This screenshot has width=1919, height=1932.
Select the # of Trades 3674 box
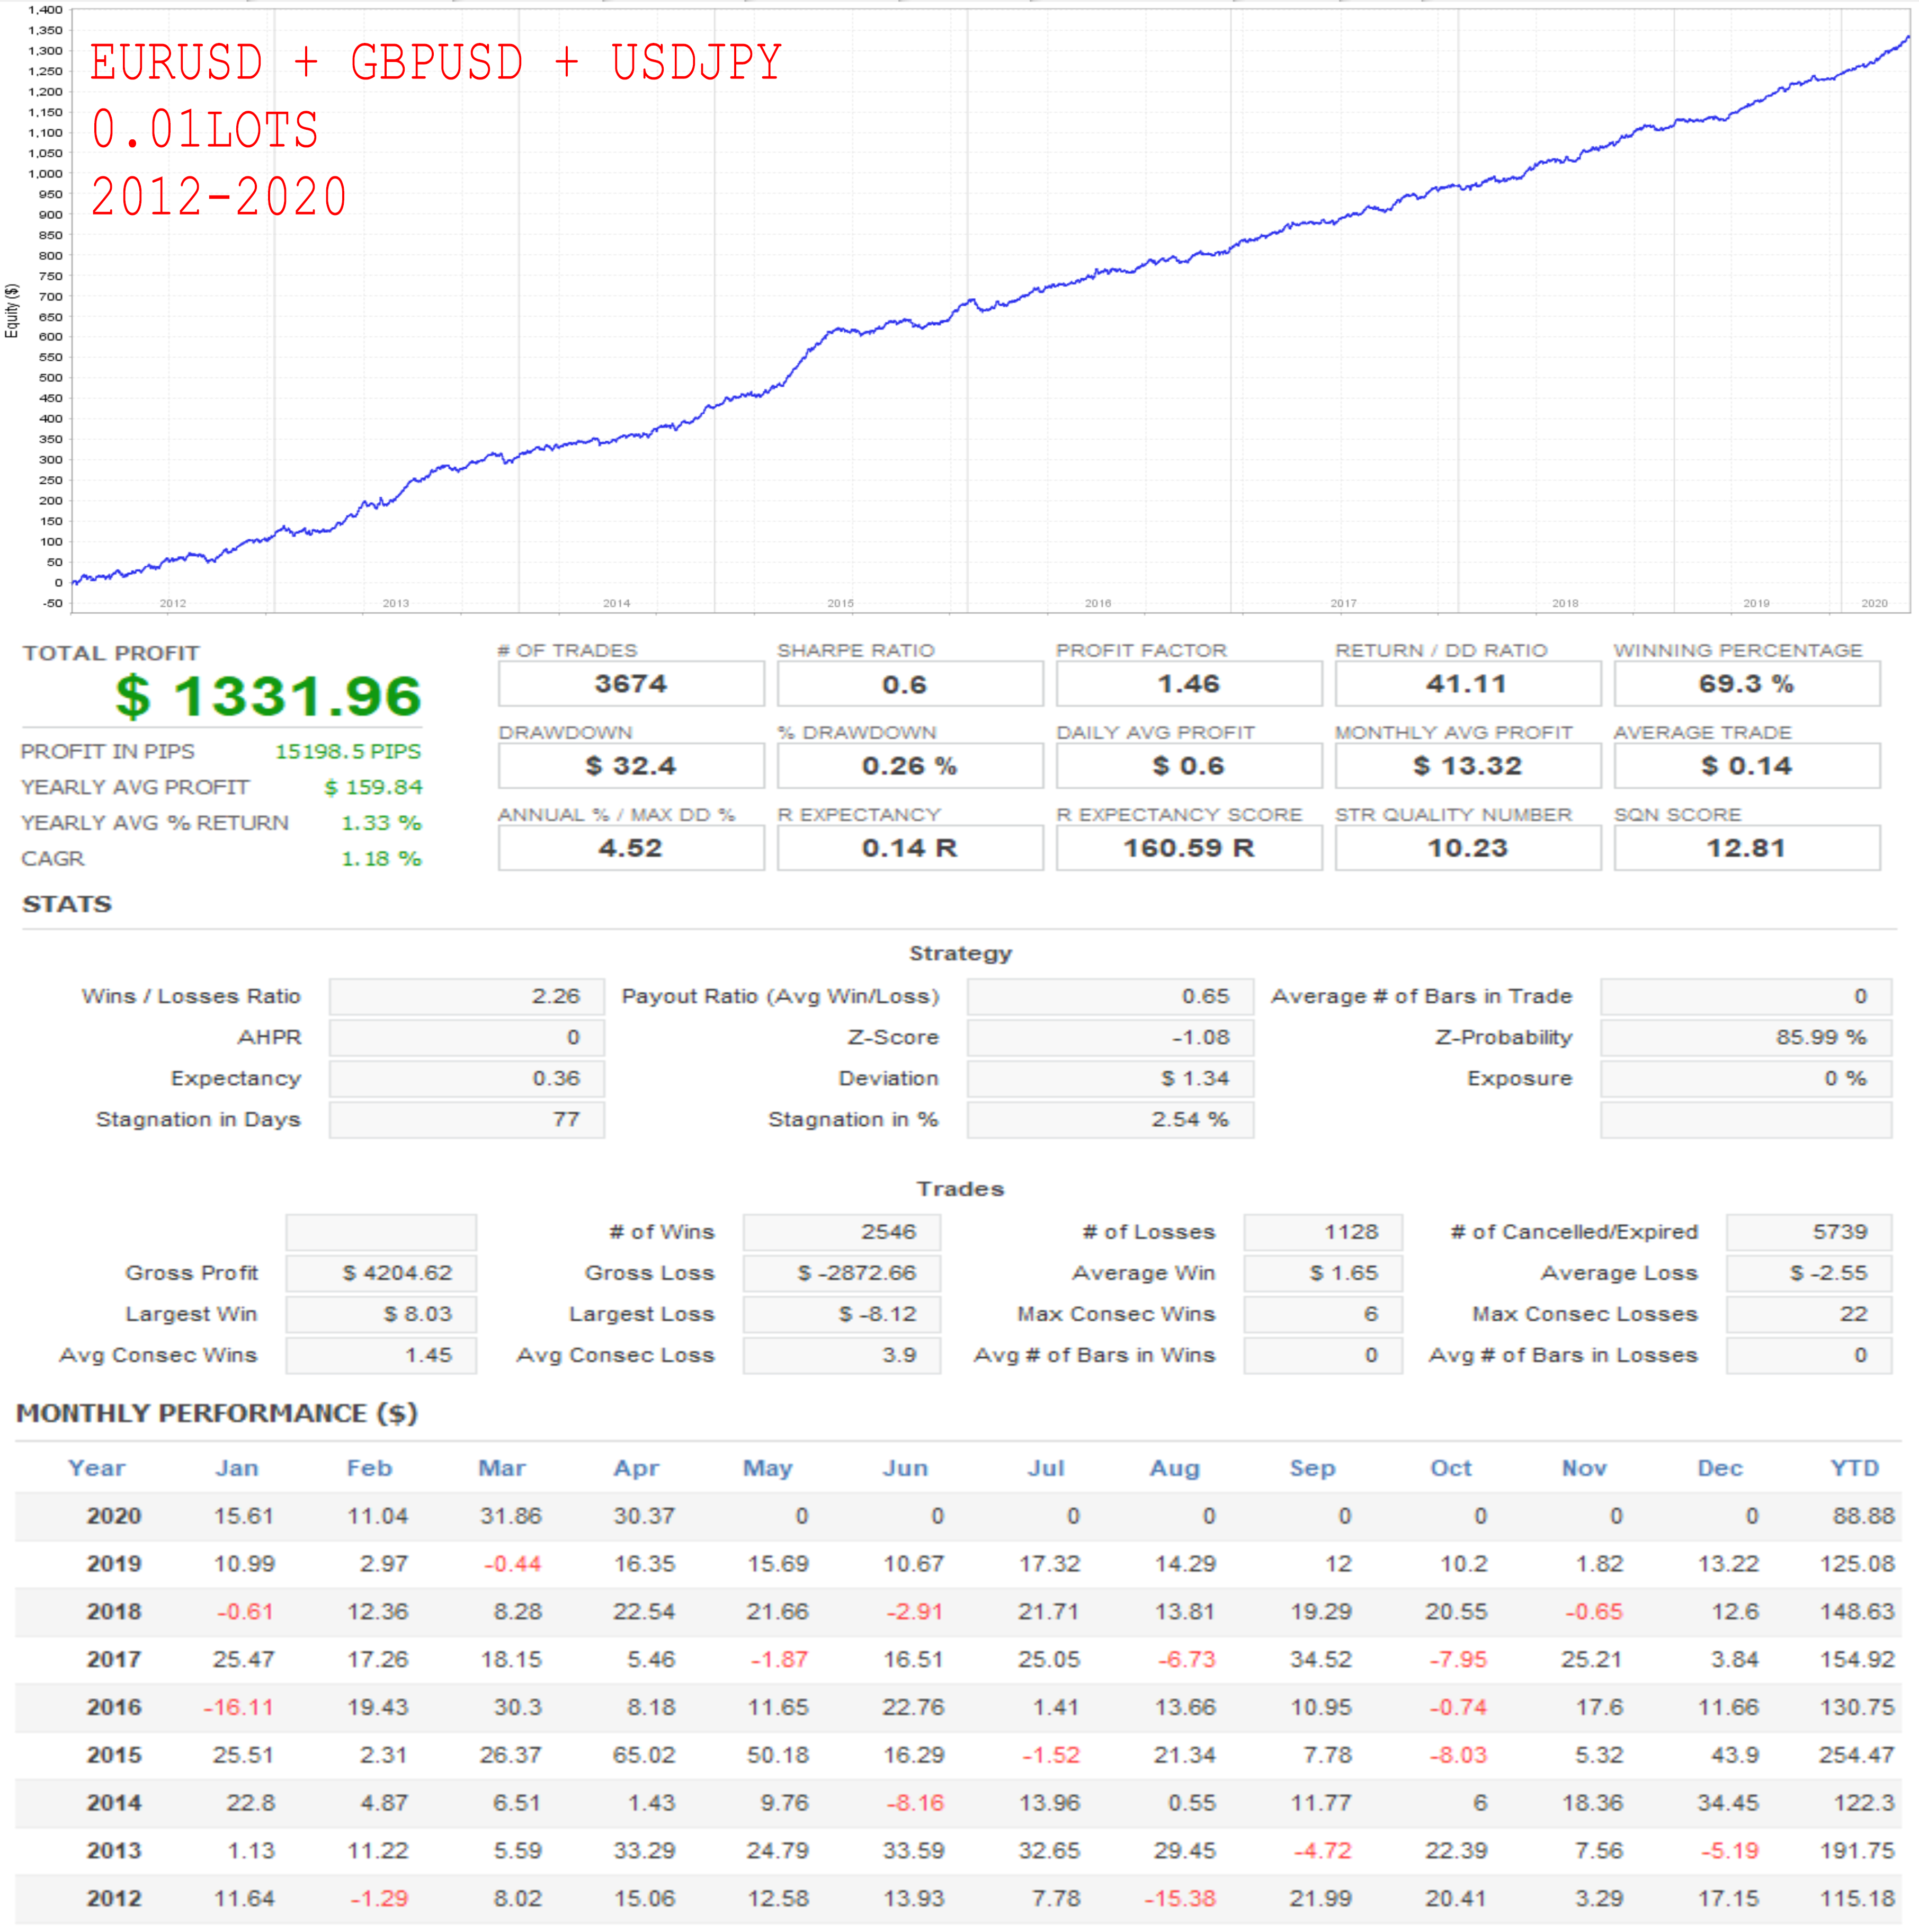coord(631,684)
